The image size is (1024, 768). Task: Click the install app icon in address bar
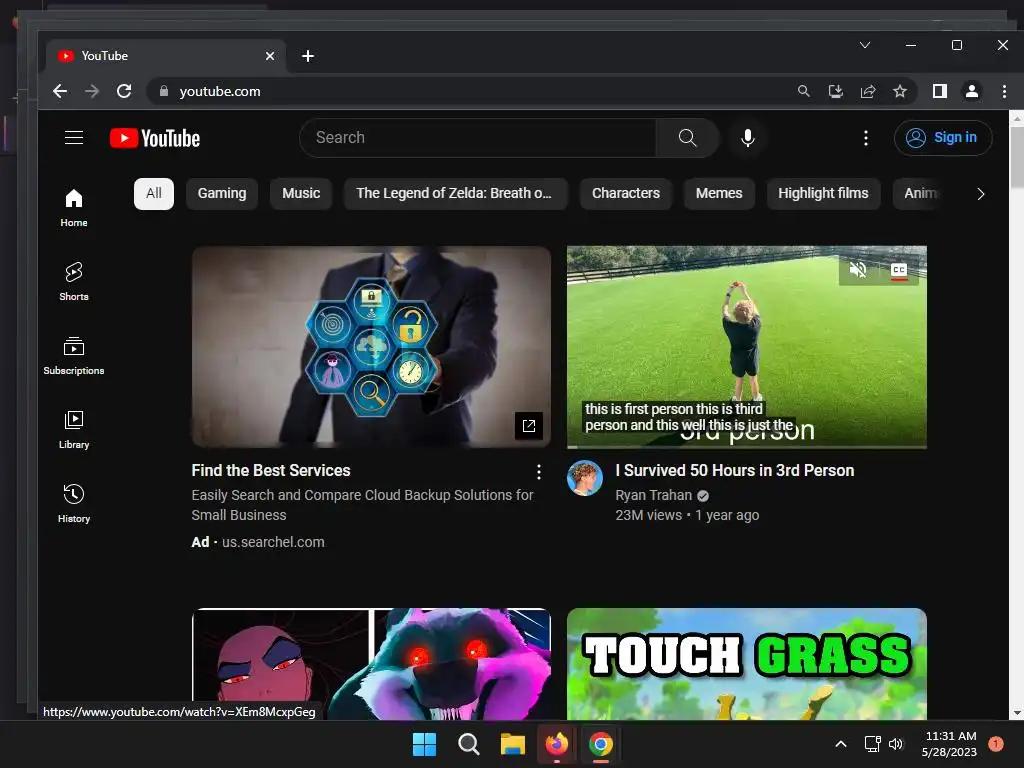point(836,91)
